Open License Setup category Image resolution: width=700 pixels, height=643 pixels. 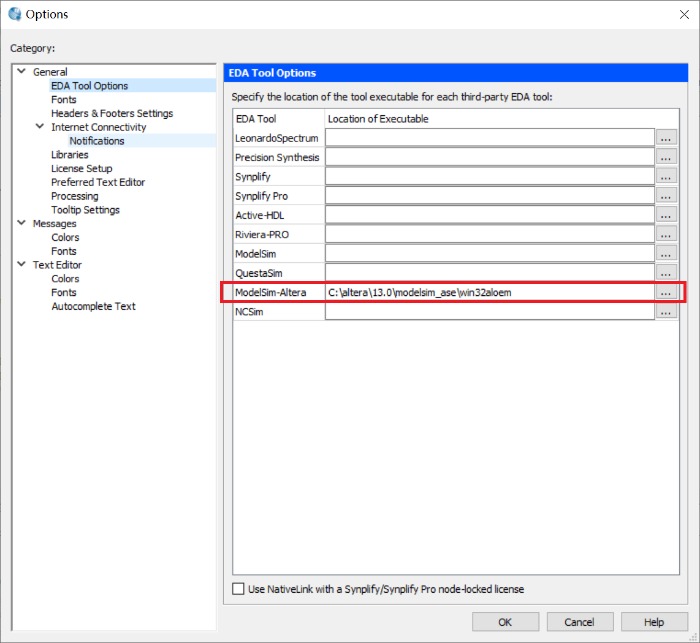tap(81, 169)
